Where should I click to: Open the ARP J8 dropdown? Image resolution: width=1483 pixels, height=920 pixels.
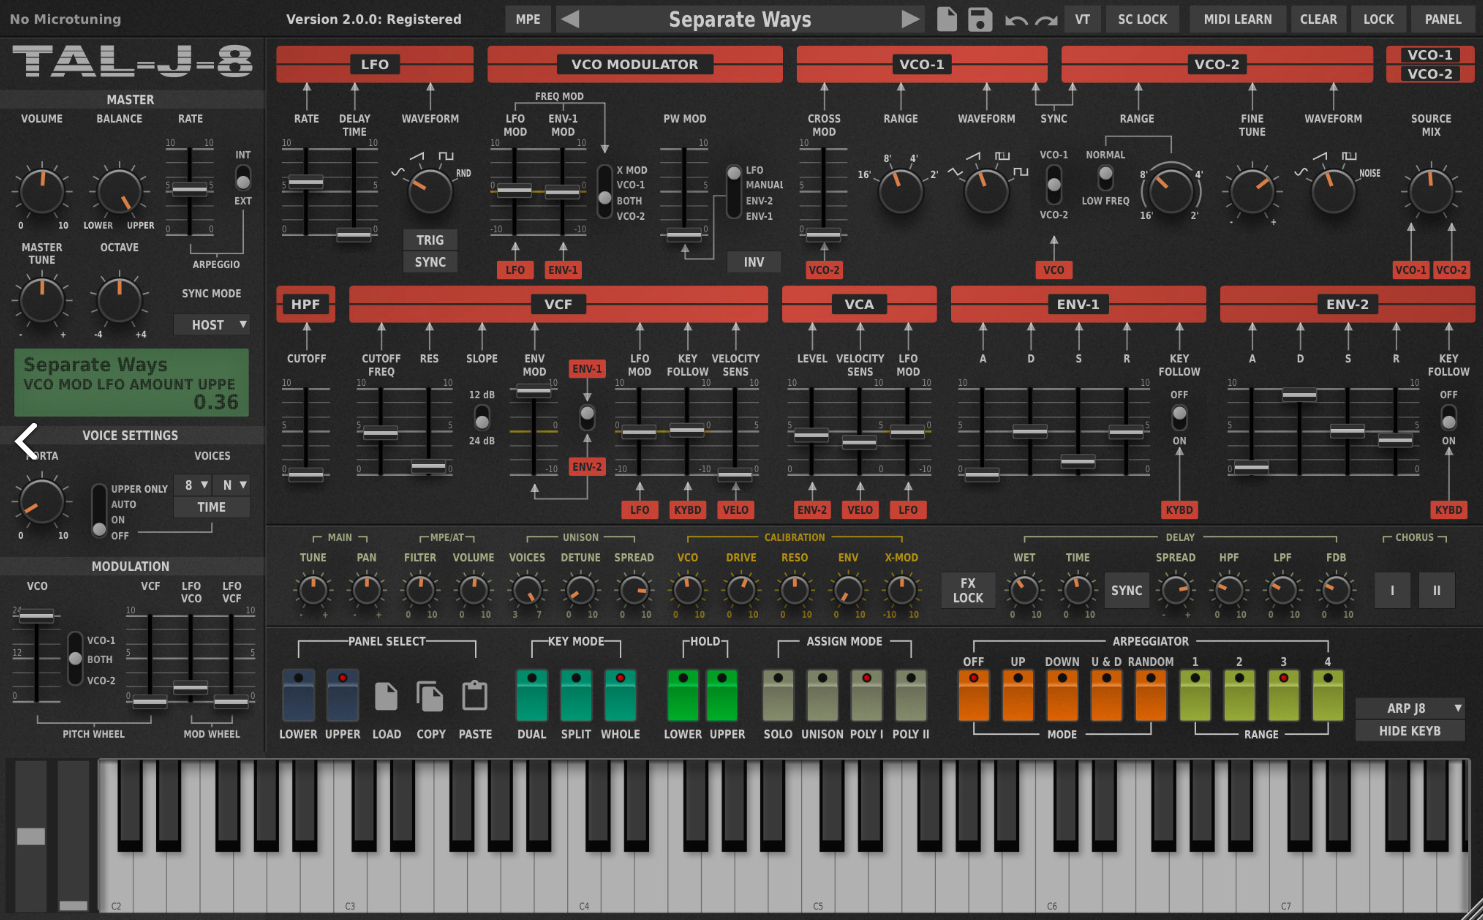(1410, 708)
